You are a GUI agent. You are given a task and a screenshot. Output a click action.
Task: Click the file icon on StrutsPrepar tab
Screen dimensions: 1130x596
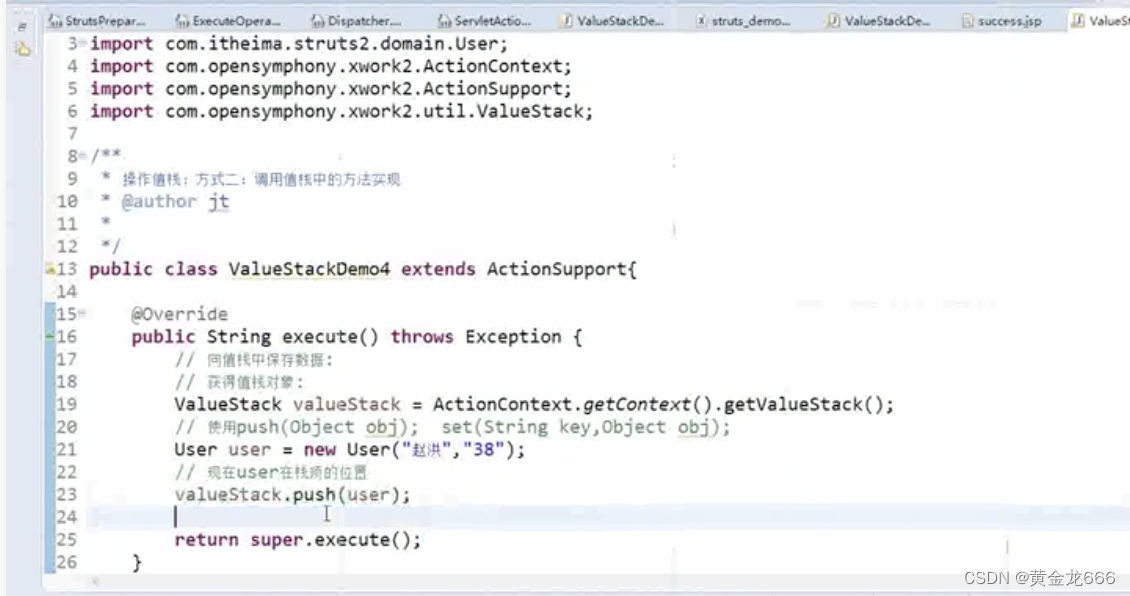52,20
